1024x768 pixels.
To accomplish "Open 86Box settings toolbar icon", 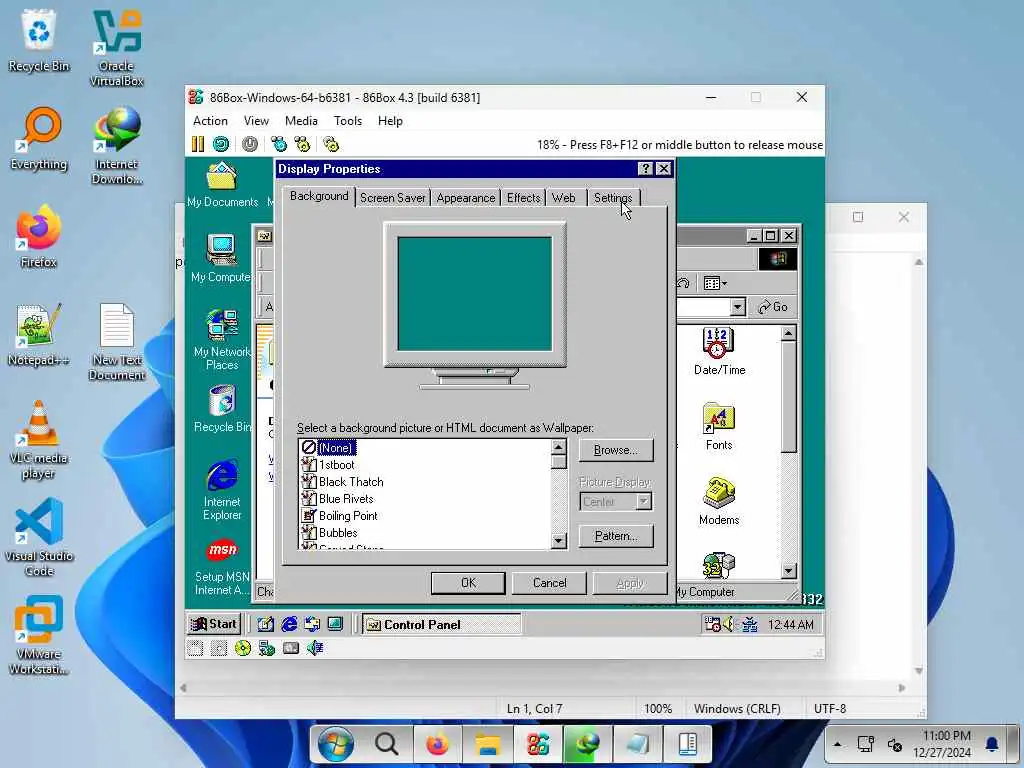I will 331,144.
